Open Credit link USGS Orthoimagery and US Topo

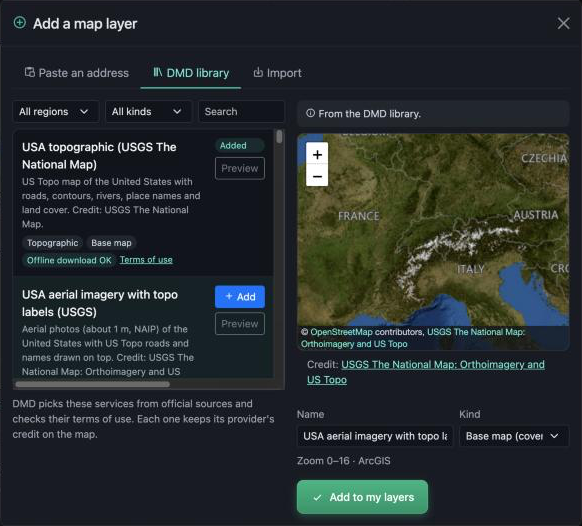pyautogui.click(x=426, y=372)
